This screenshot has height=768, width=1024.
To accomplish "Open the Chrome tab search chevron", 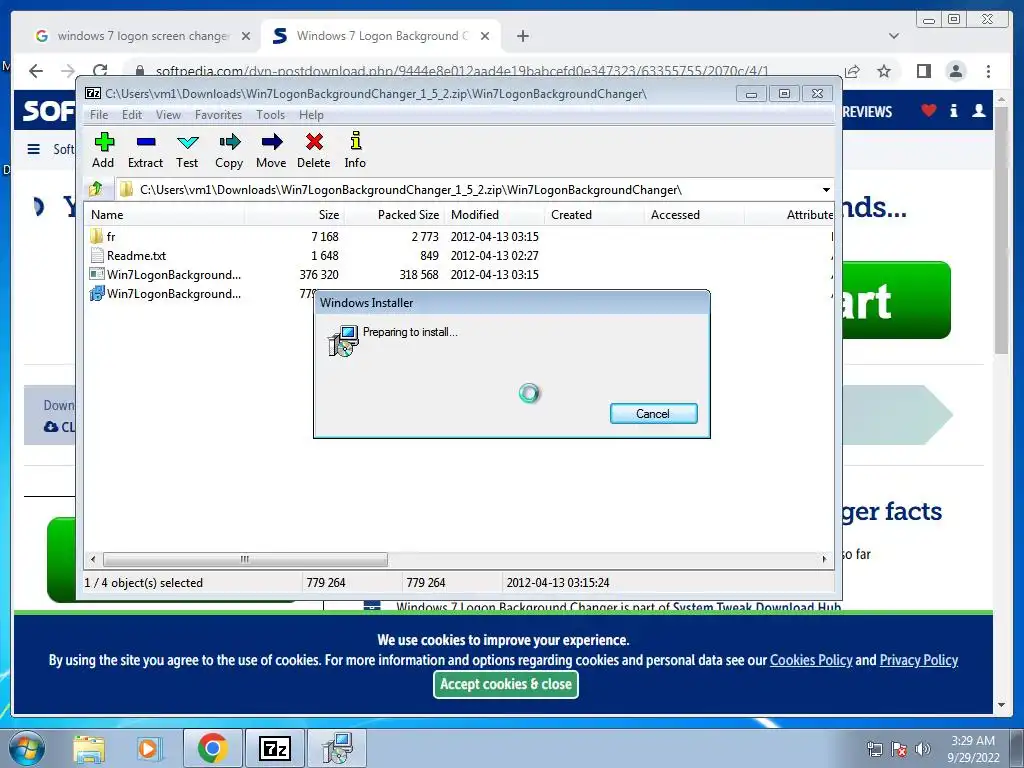I will click(x=894, y=36).
